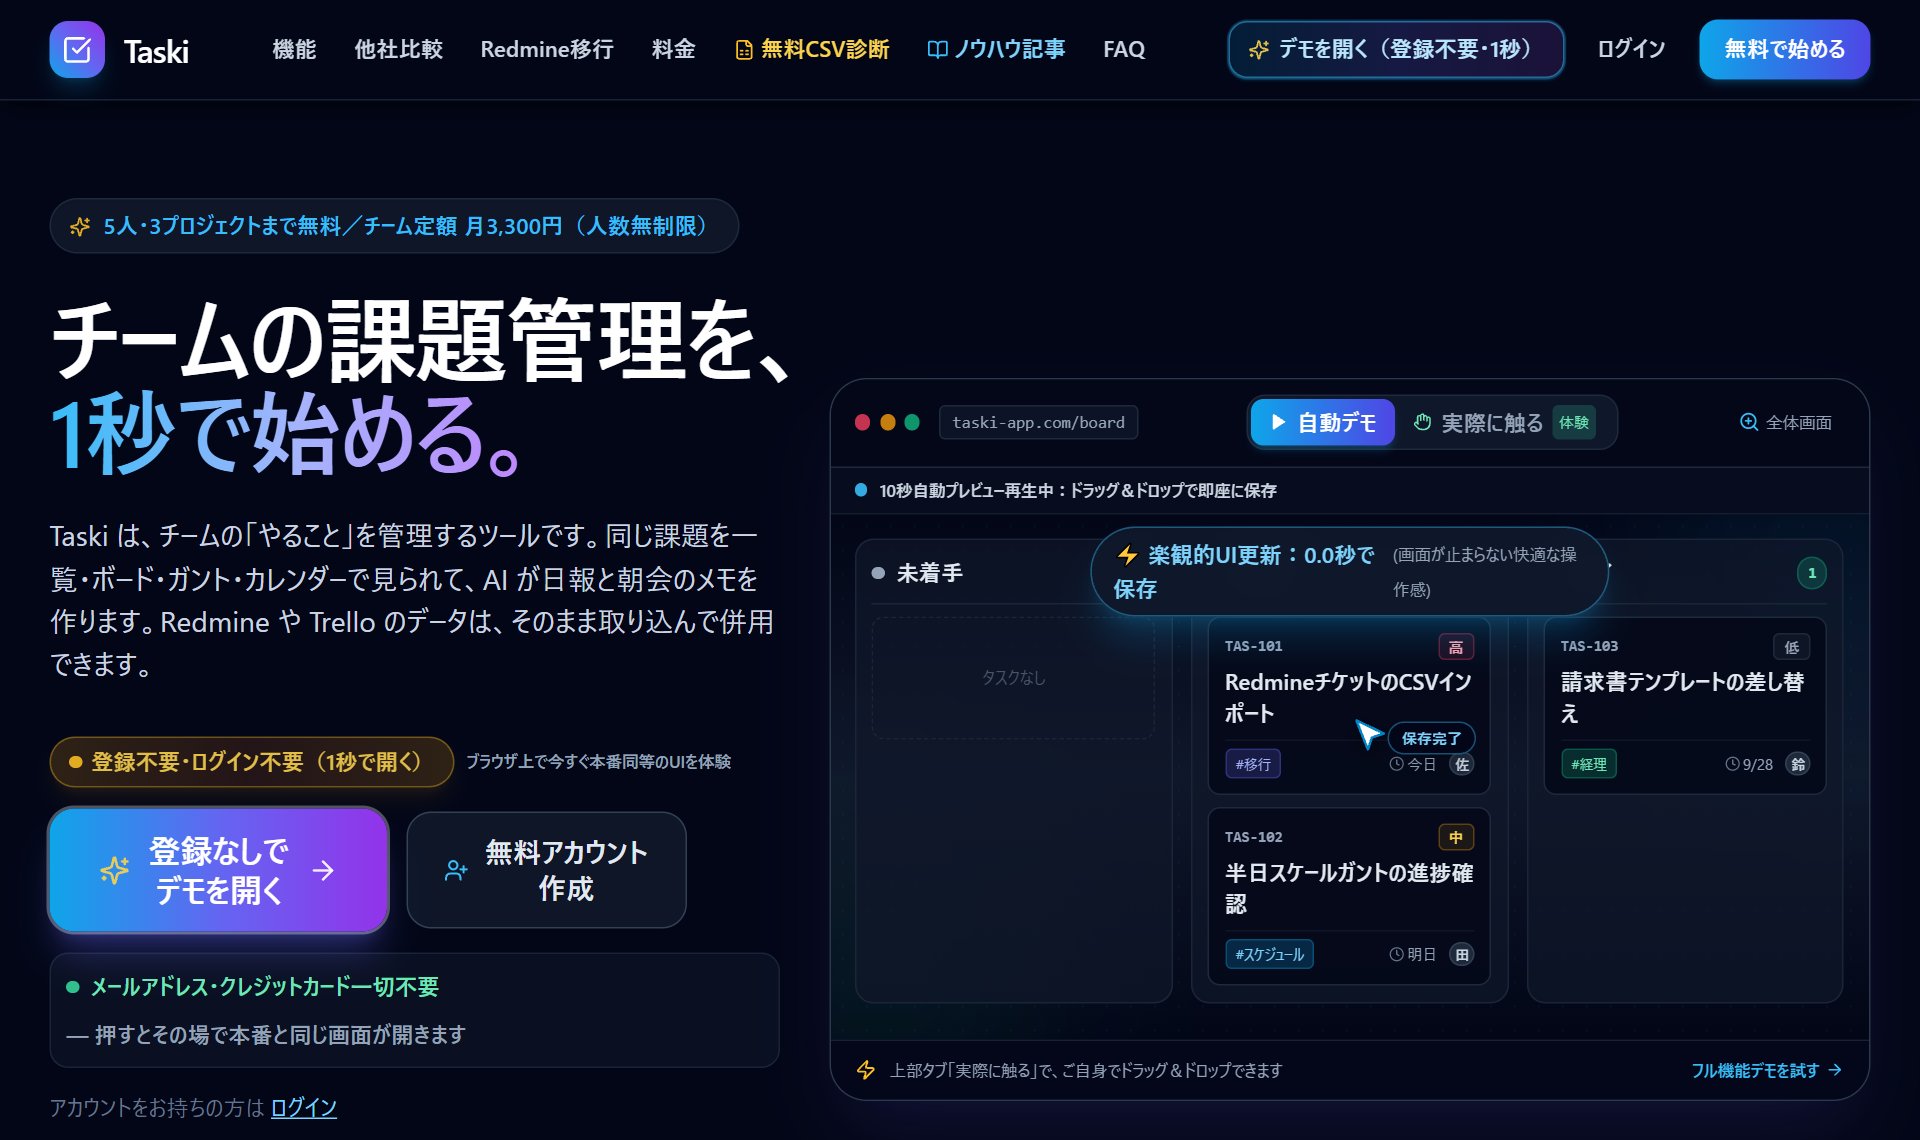Viewport: 1920px width, 1140px height.
Task: Click the 低 priority badge on TAS-103
Action: (1791, 647)
